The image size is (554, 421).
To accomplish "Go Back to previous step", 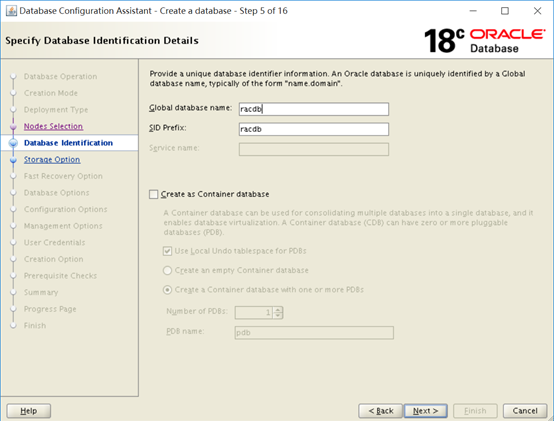I will pyautogui.click(x=381, y=411).
